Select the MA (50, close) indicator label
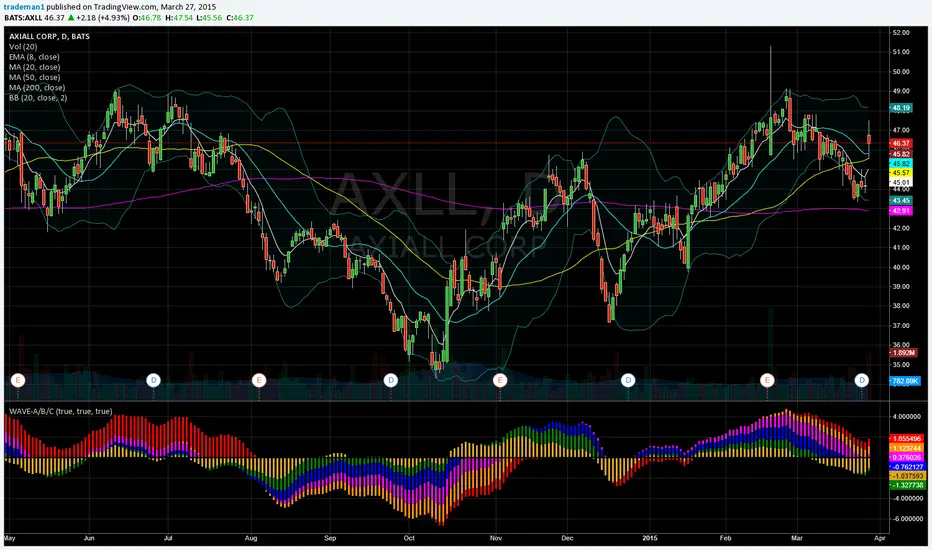932x550 pixels. click(34, 77)
